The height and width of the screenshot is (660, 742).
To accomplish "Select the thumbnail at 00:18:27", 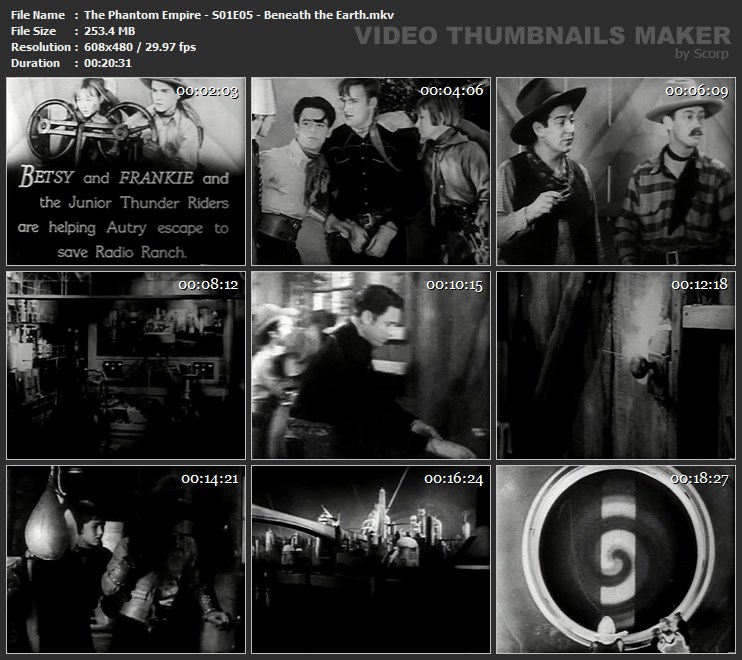I will pyautogui.click(x=616, y=559).
